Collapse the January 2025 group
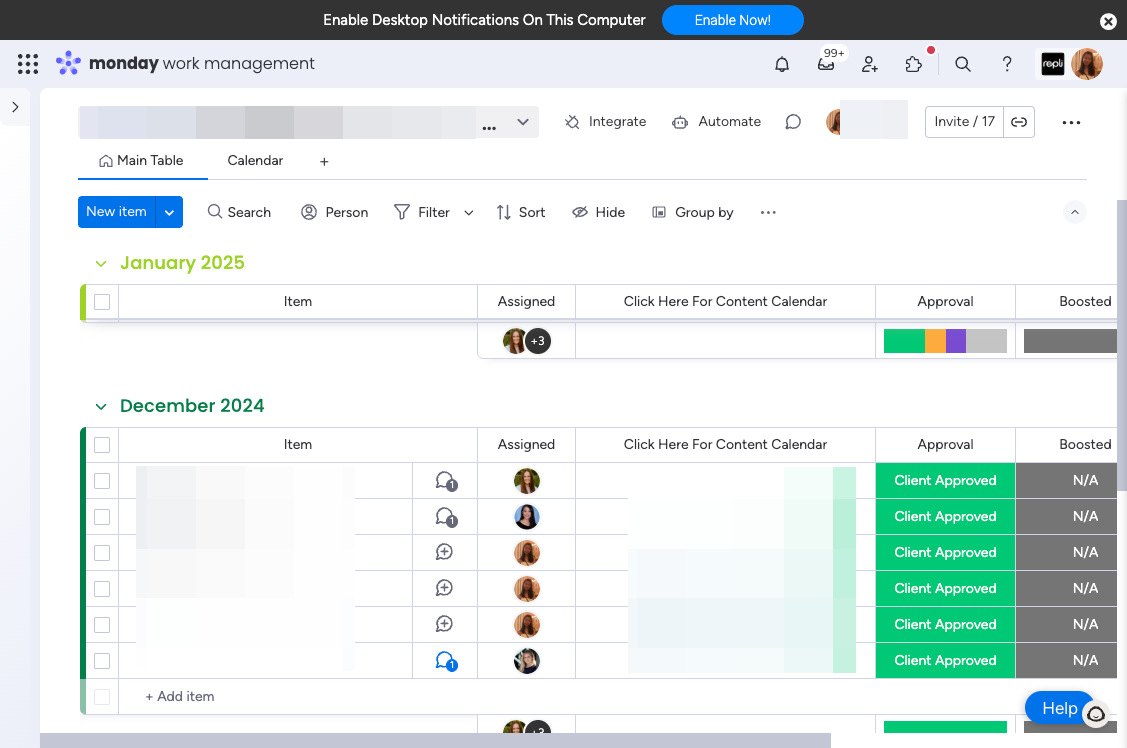The height and width of the screenshot is (748, 1127). [101, 264]
